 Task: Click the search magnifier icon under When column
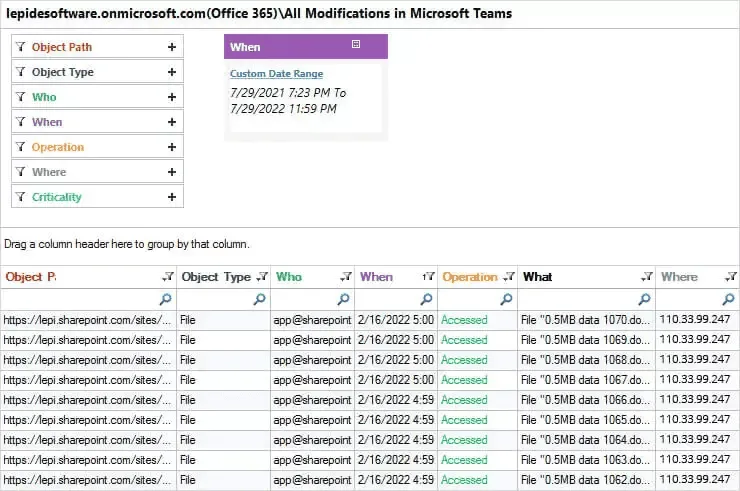(427, 299)
